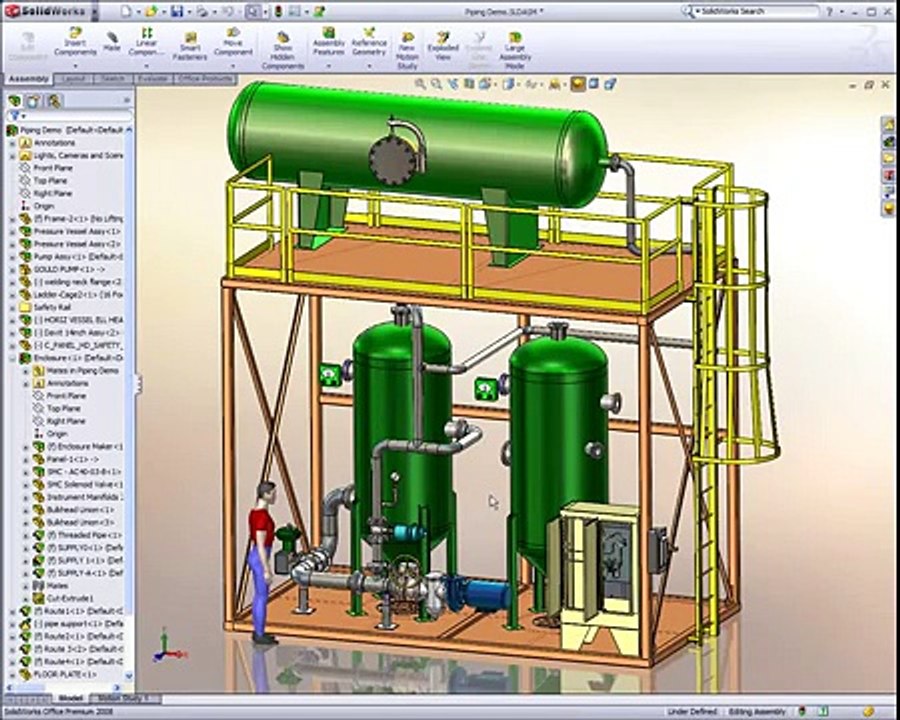Click the Open file icon
Image resolution: width=900 pixels, height=720 pixels.
[151, 10]
